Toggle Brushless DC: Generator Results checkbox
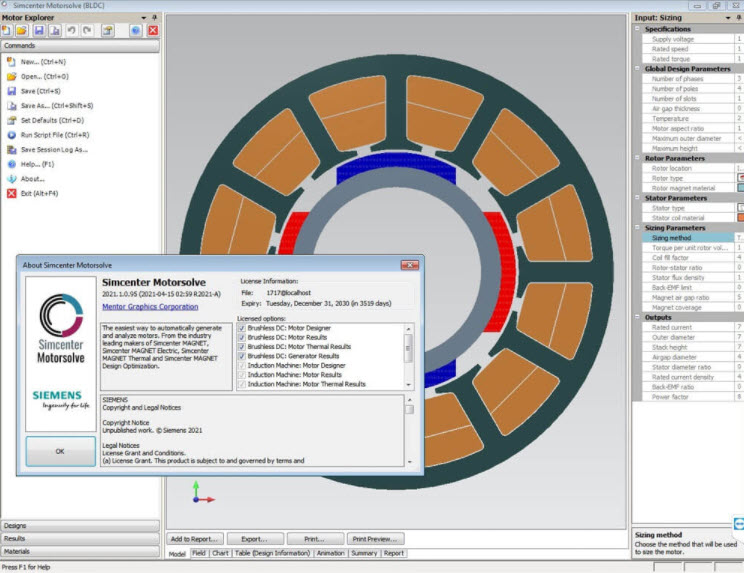Image resolution: width=744 pixels, height=573 pixels. coord(242,356)
